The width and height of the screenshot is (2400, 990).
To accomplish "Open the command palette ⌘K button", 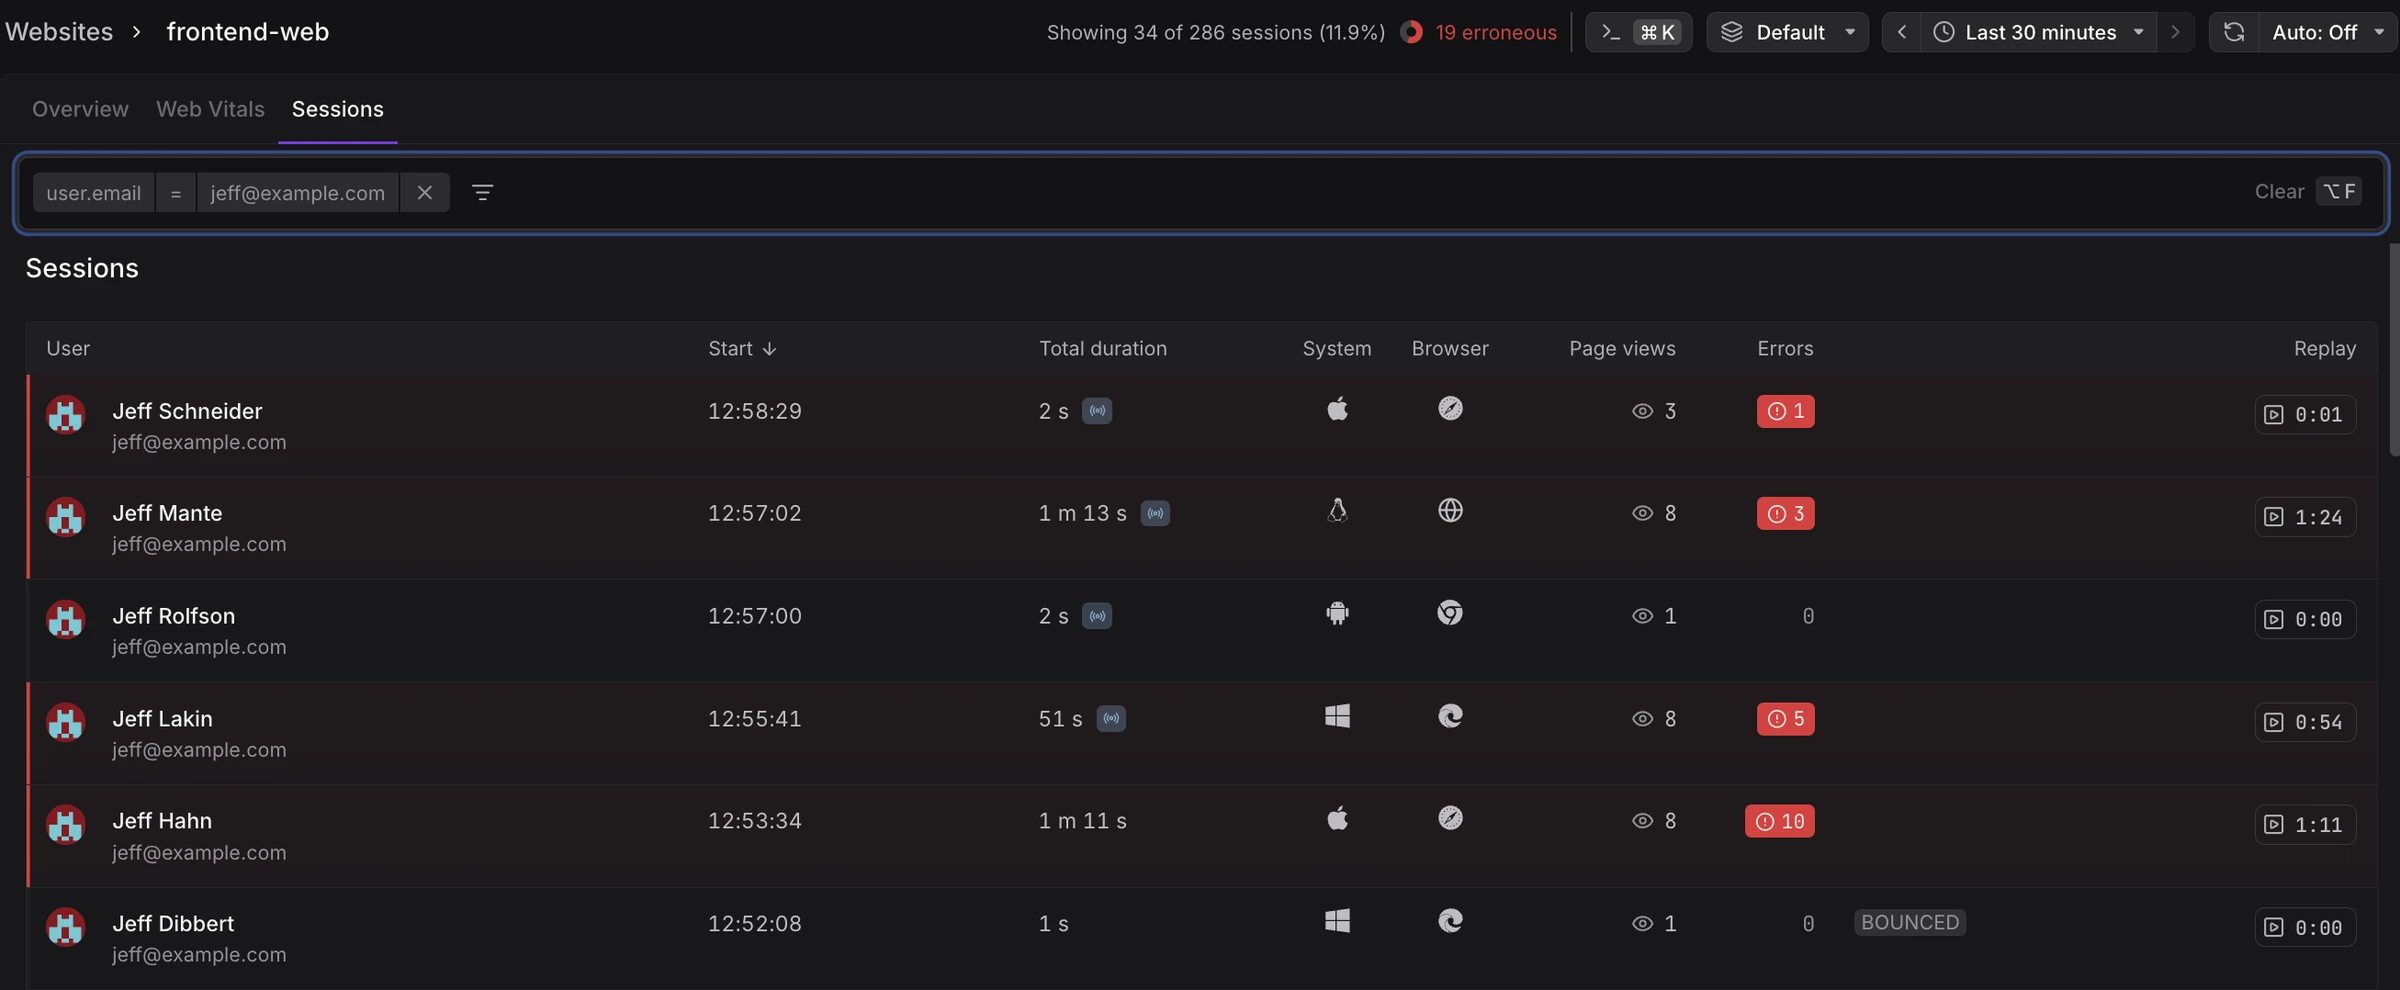I will click(1638, 32).
